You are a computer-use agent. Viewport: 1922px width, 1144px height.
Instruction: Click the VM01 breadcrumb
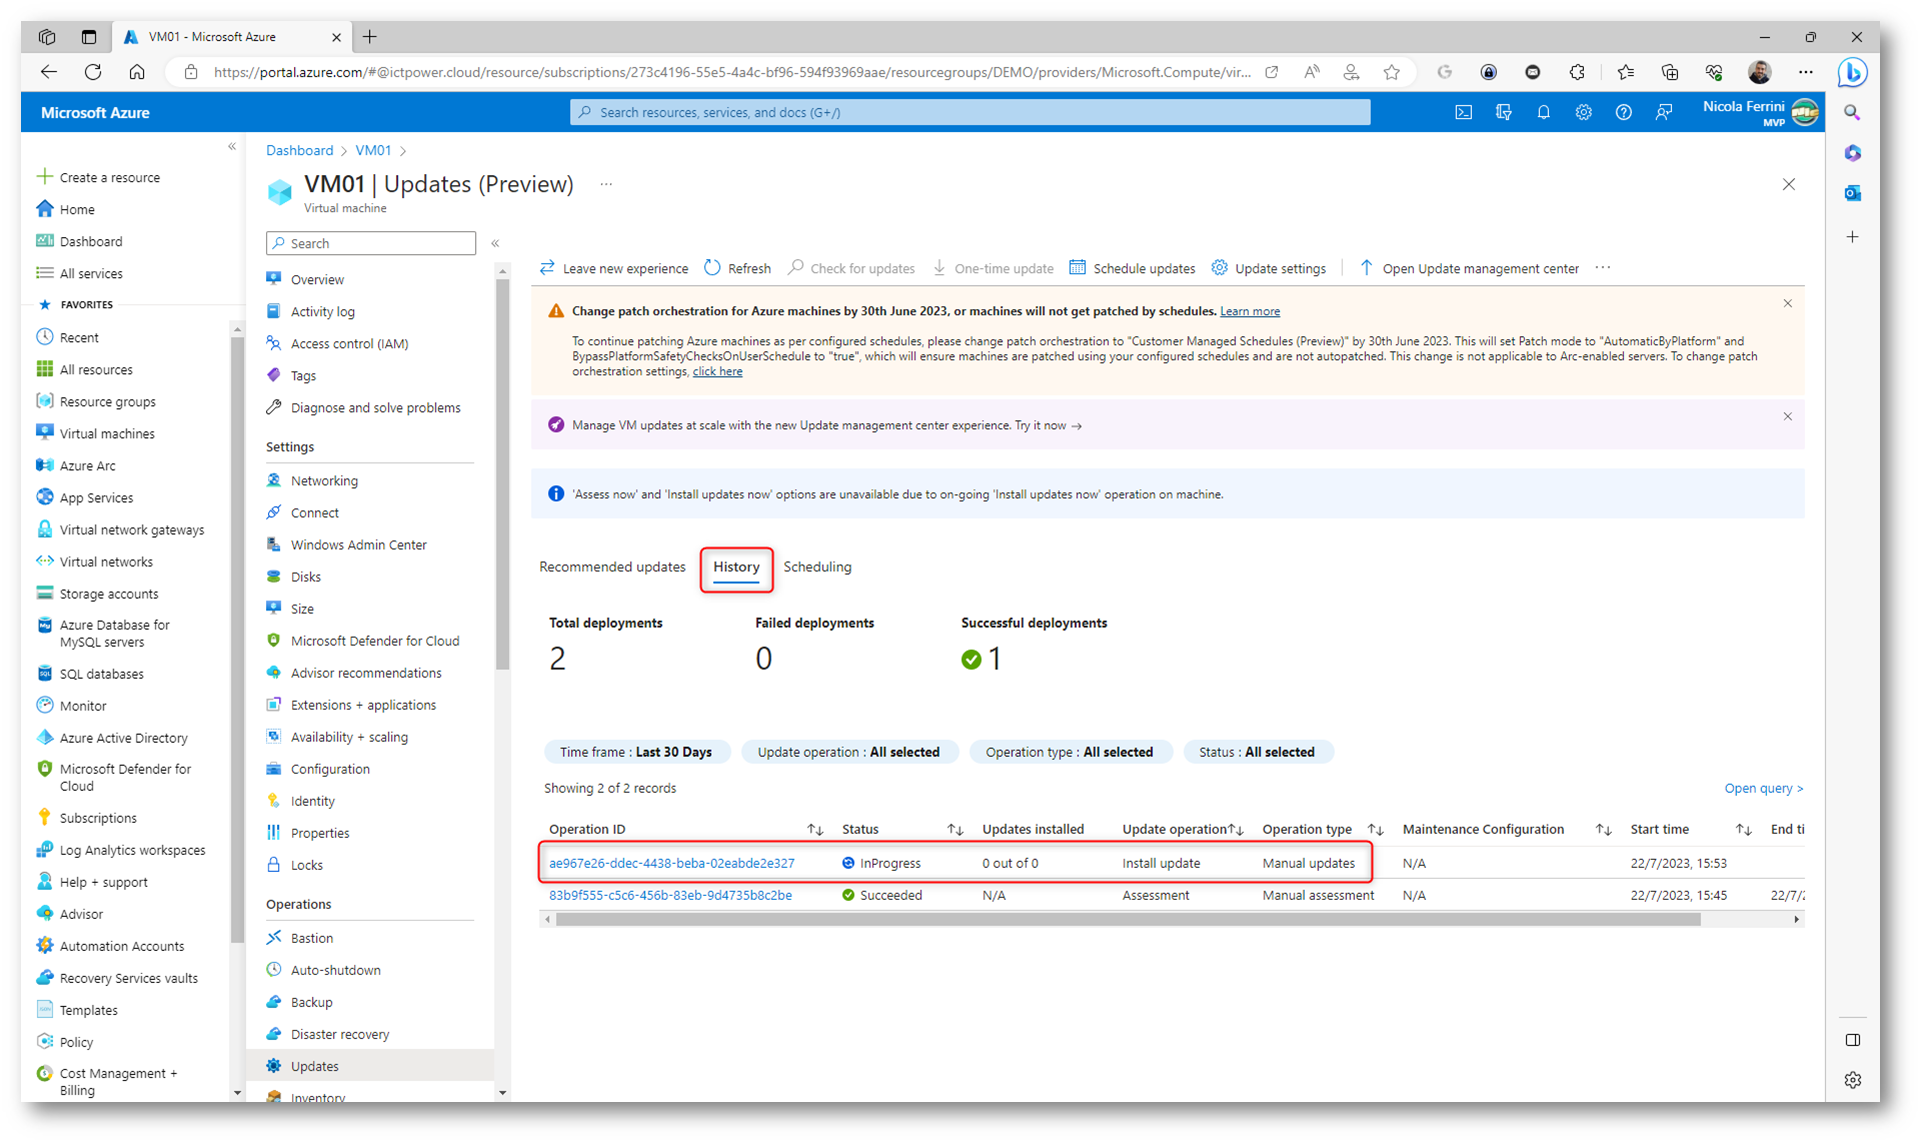373,150
